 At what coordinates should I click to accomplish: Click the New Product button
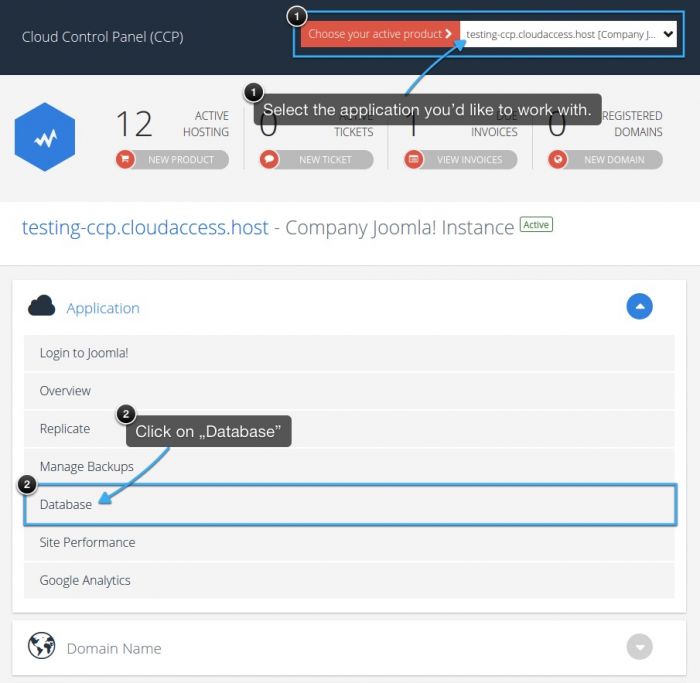click(172, 159)
